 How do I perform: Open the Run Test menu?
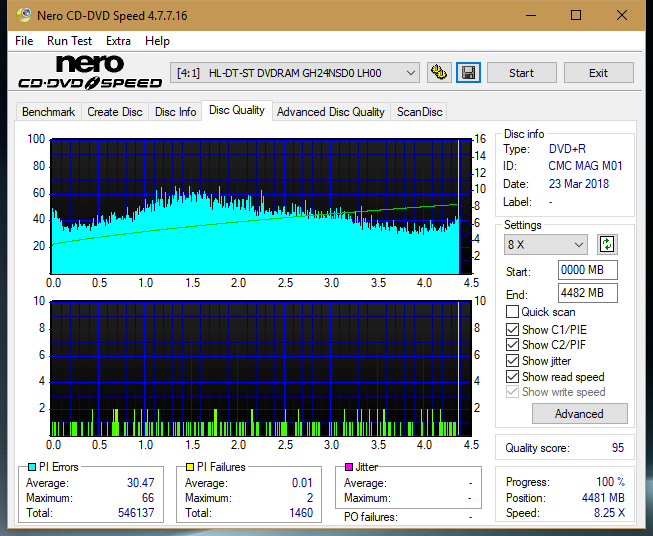tap(69, 41)
